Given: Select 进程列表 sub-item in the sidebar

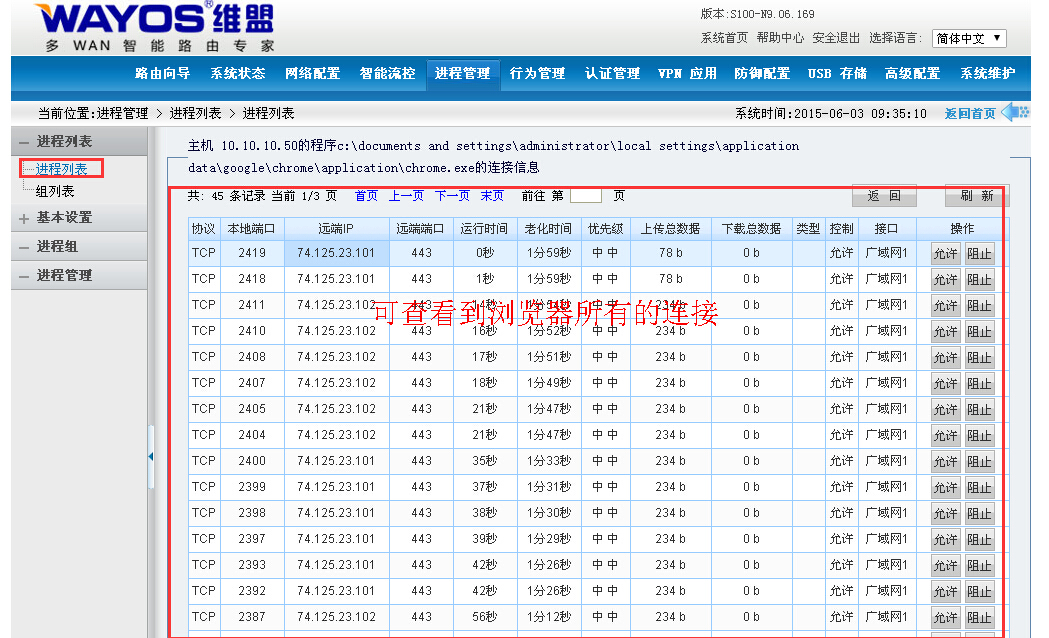Looking at the screenshot, I should click(61, 169).
